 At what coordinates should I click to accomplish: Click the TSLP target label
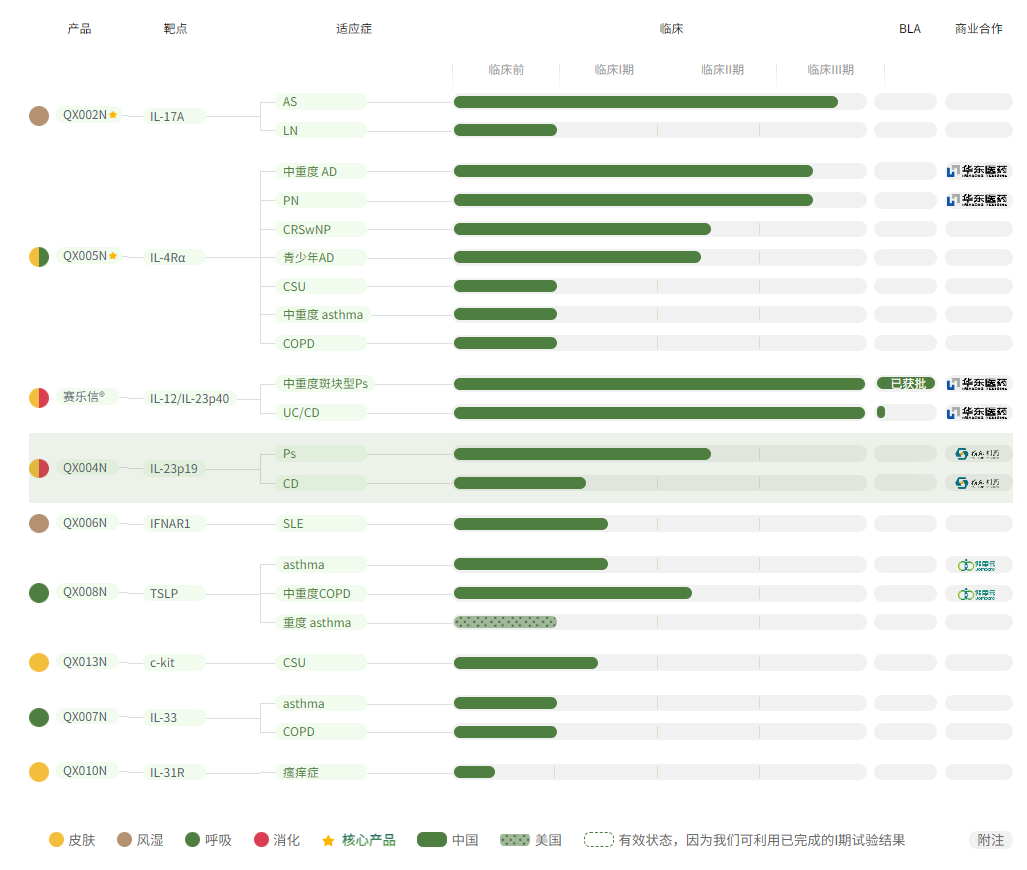click(x=174, y=594)
